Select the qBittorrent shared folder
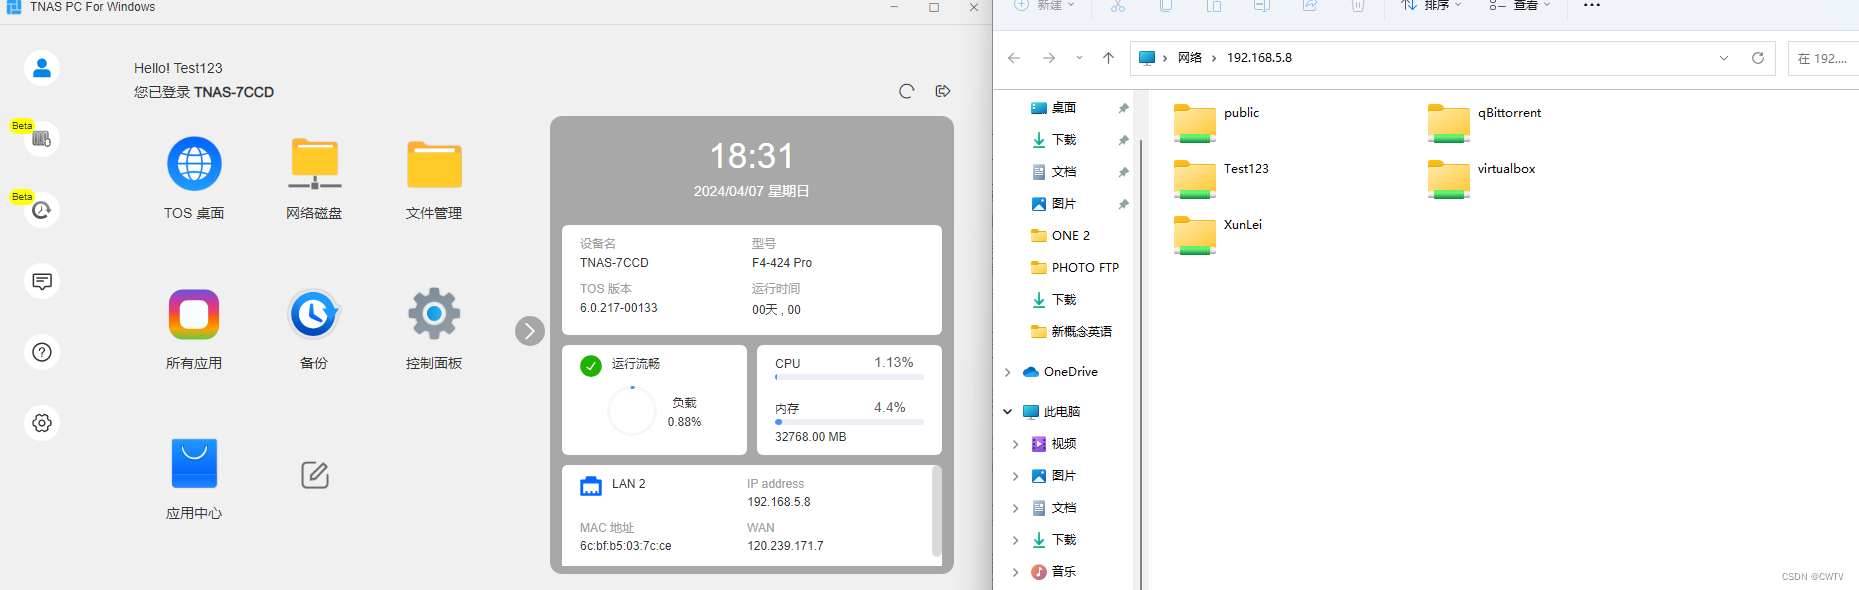This screenshot has height=590, width=1859. click(x=1485, y=123)
